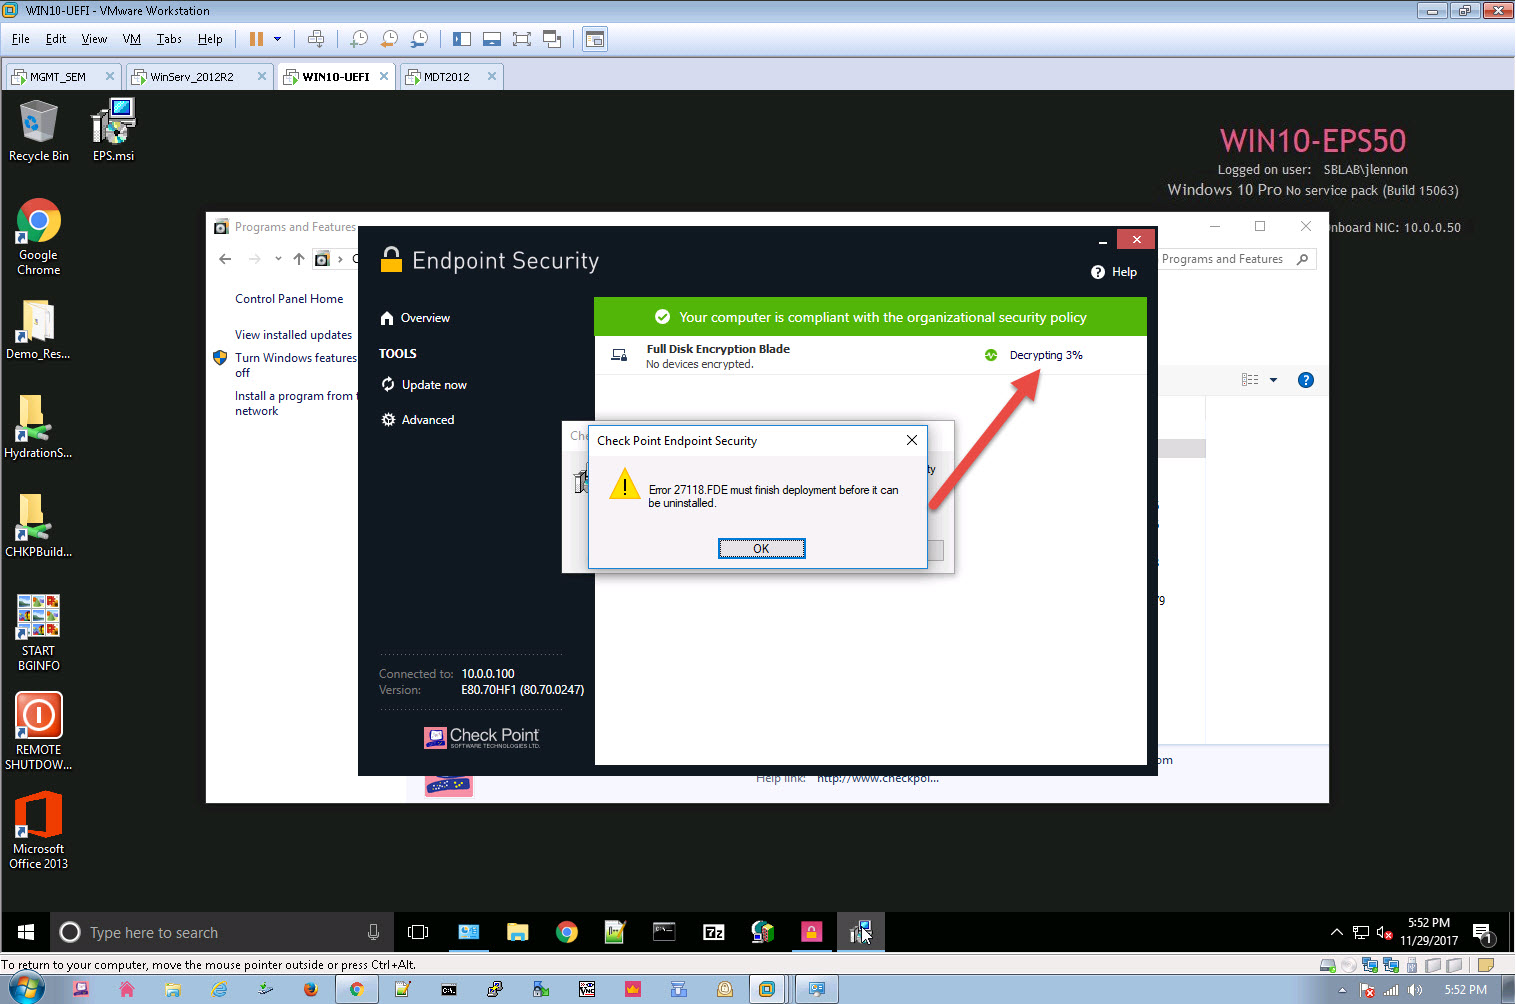Click the Decrypting 3% status text

point(1046,355)
